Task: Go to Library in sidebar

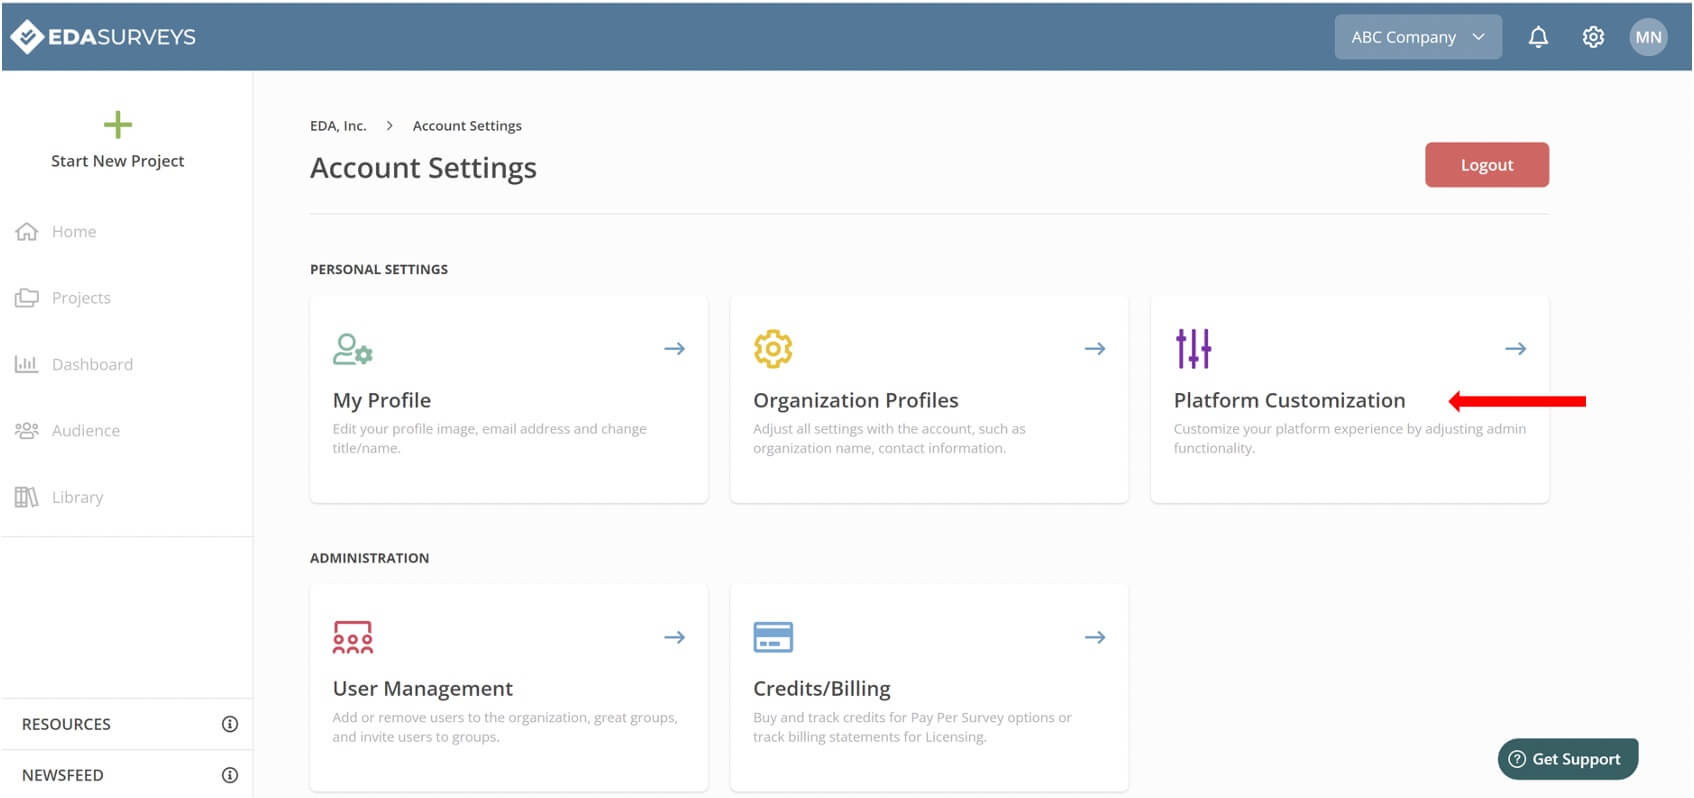Action: pyautogui.click(x=77, y=497)
